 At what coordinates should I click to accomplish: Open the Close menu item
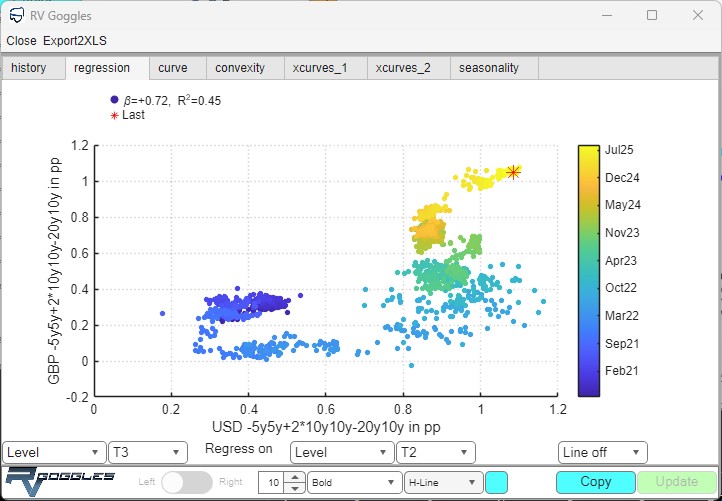[x=21, y=41]
